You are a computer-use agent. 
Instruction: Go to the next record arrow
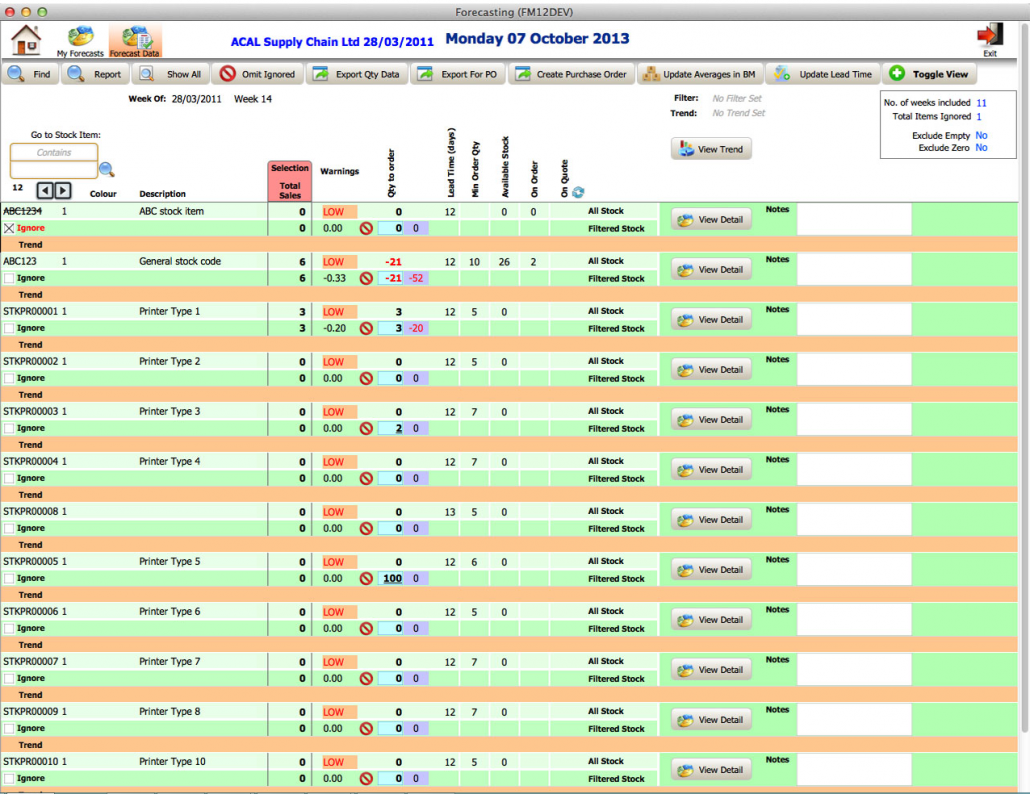coord(63,190)
